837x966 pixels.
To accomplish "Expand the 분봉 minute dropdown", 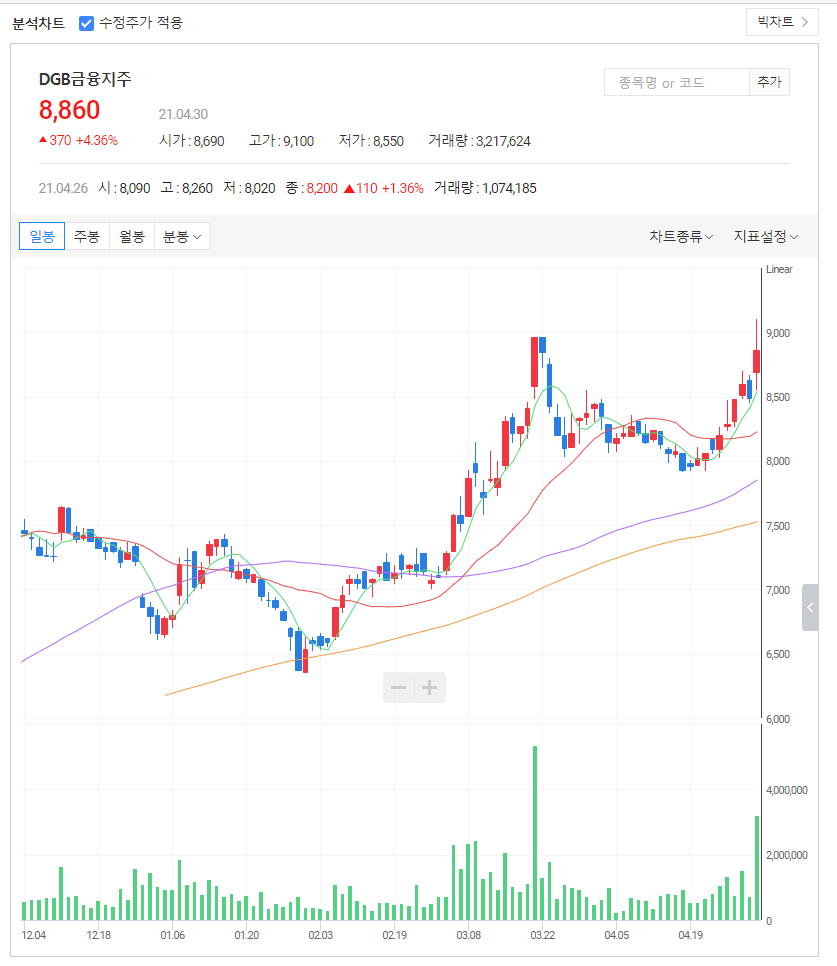I will 182,237.
